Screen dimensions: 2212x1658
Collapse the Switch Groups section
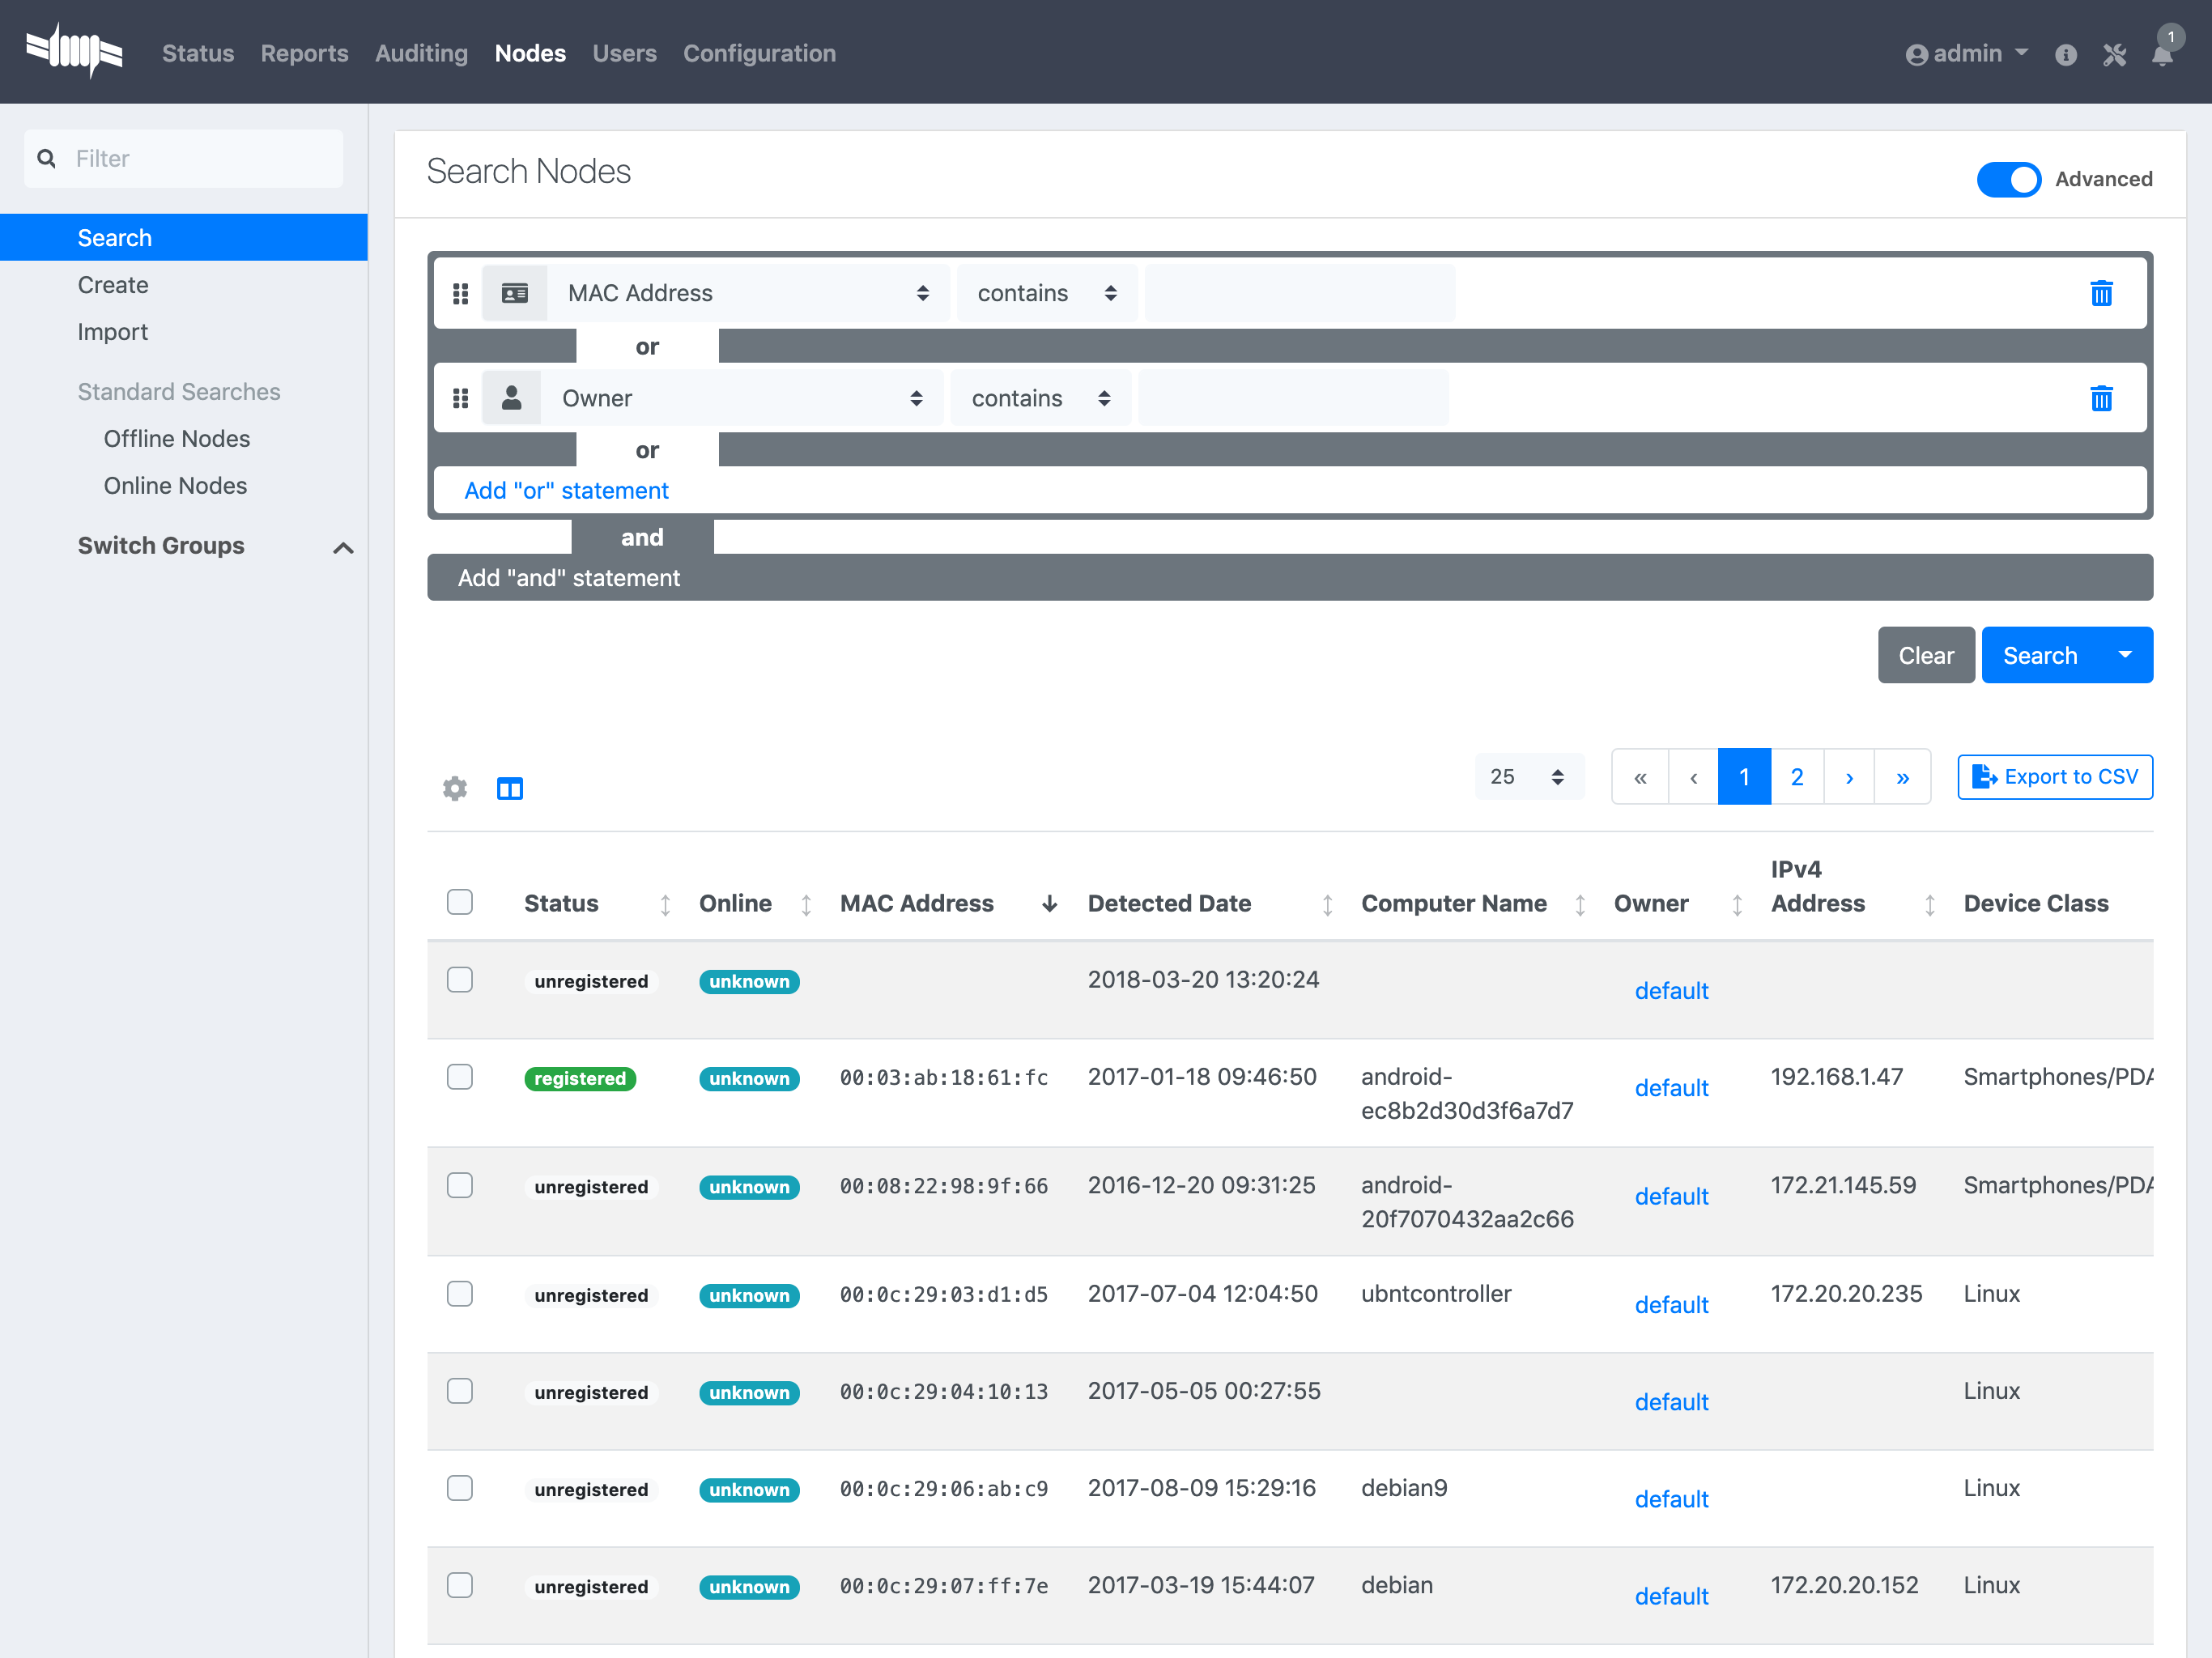pyautogui.click(x=343, y=547)
